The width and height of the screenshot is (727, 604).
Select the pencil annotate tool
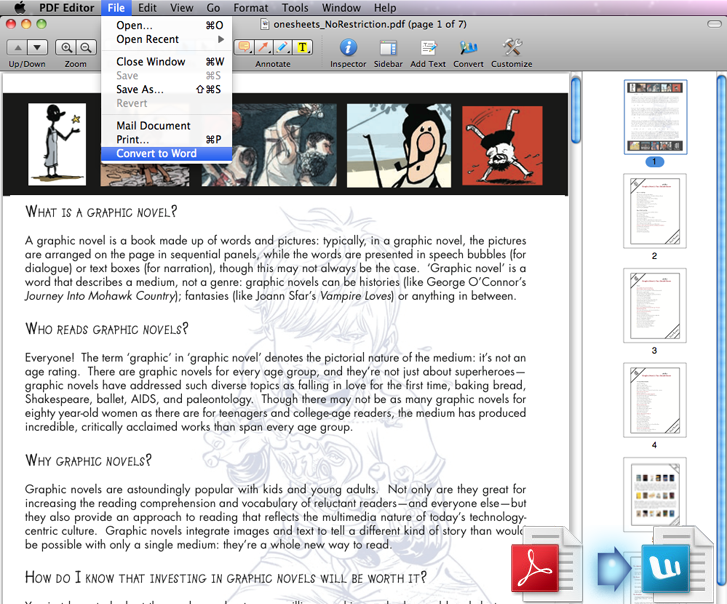coord(283,47)
